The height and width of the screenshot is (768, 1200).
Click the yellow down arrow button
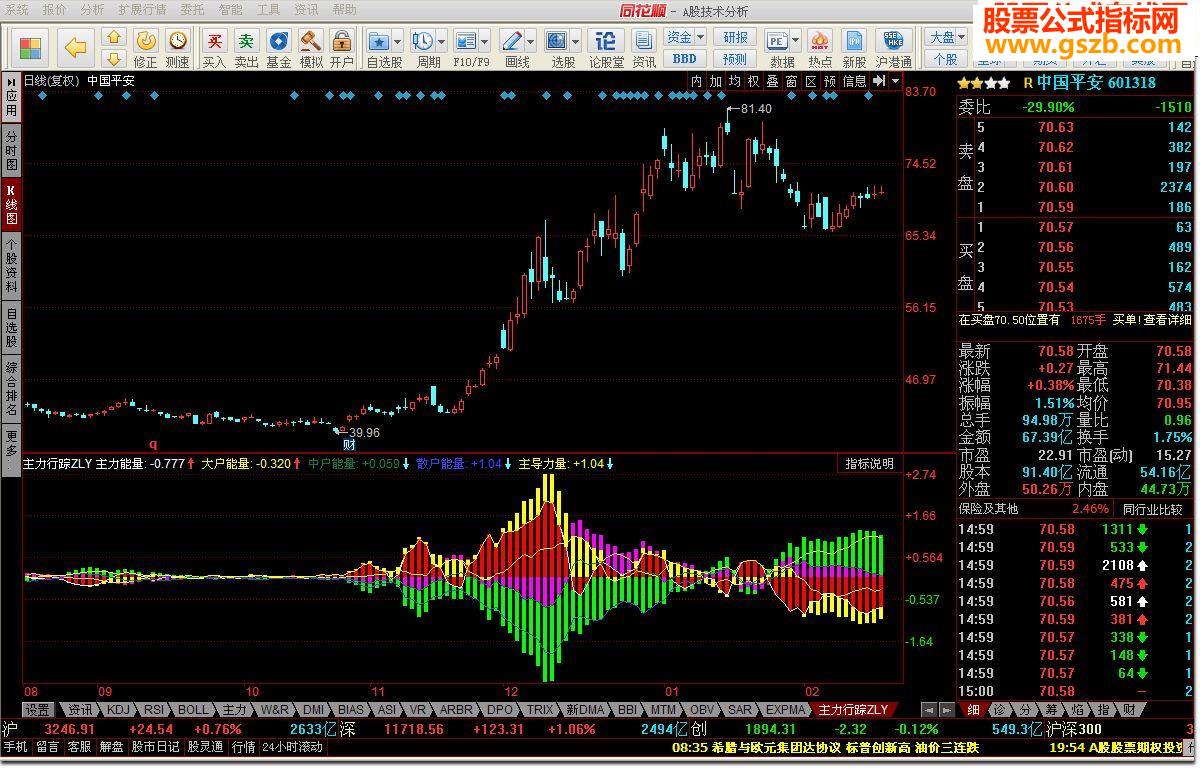(x=114, y=58)
